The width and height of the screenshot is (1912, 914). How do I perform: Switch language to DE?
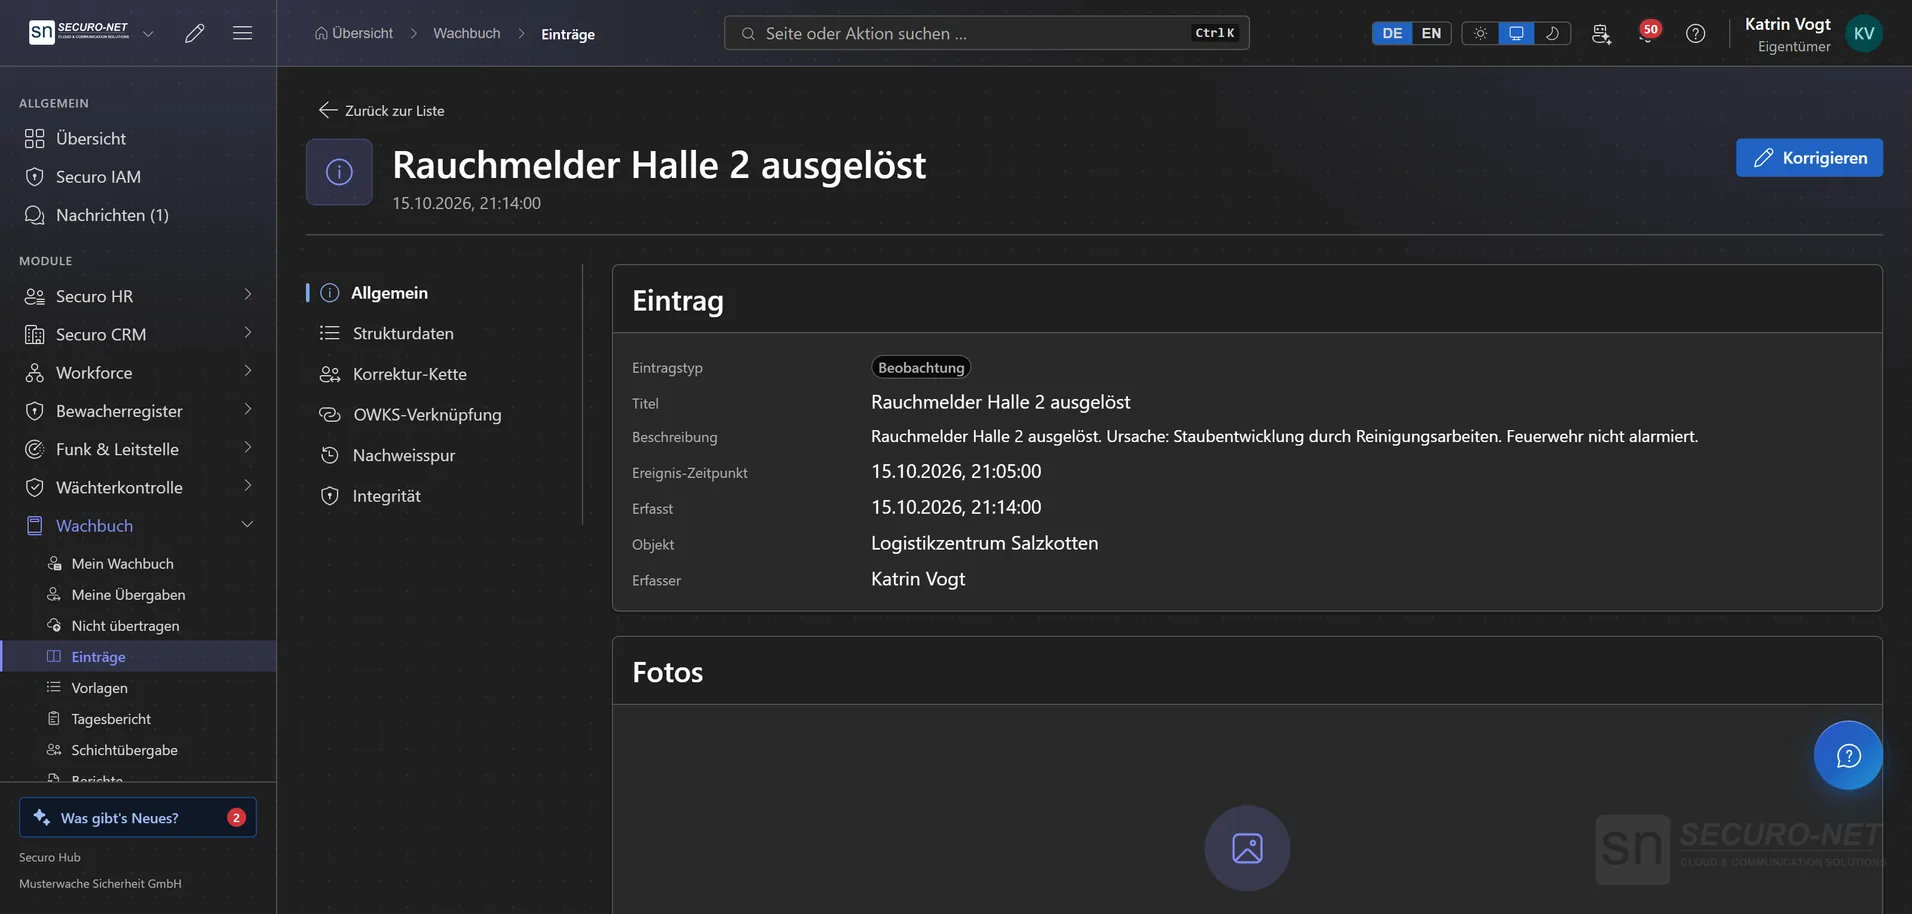1392,33
